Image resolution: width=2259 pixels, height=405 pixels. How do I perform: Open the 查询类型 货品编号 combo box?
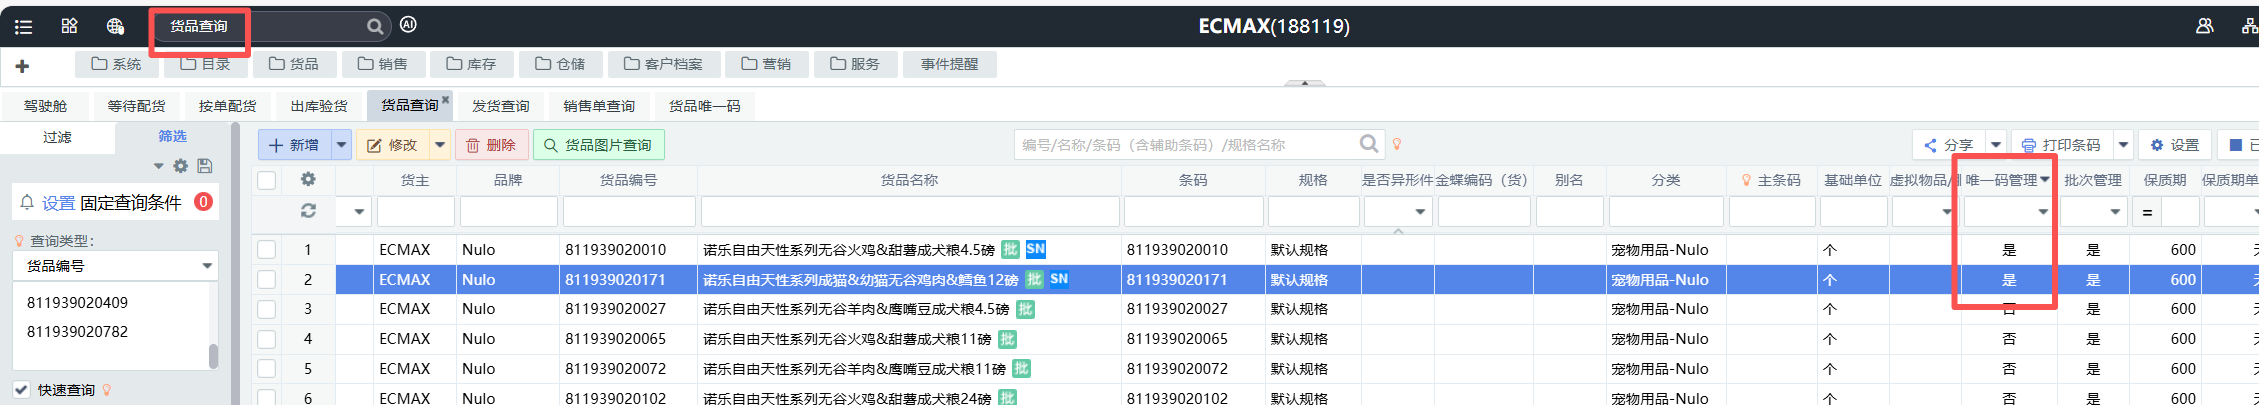point(115,266)
